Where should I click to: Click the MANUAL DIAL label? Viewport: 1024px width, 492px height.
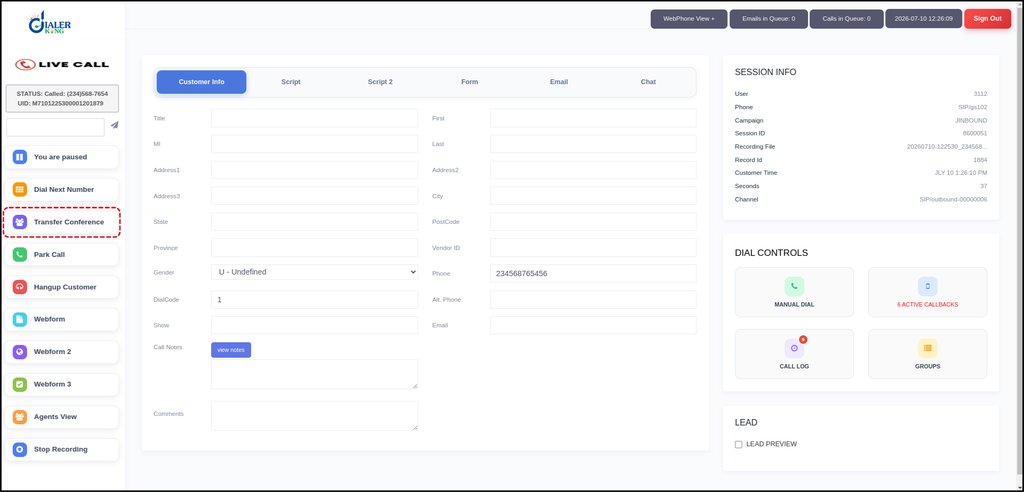(794, 304)
